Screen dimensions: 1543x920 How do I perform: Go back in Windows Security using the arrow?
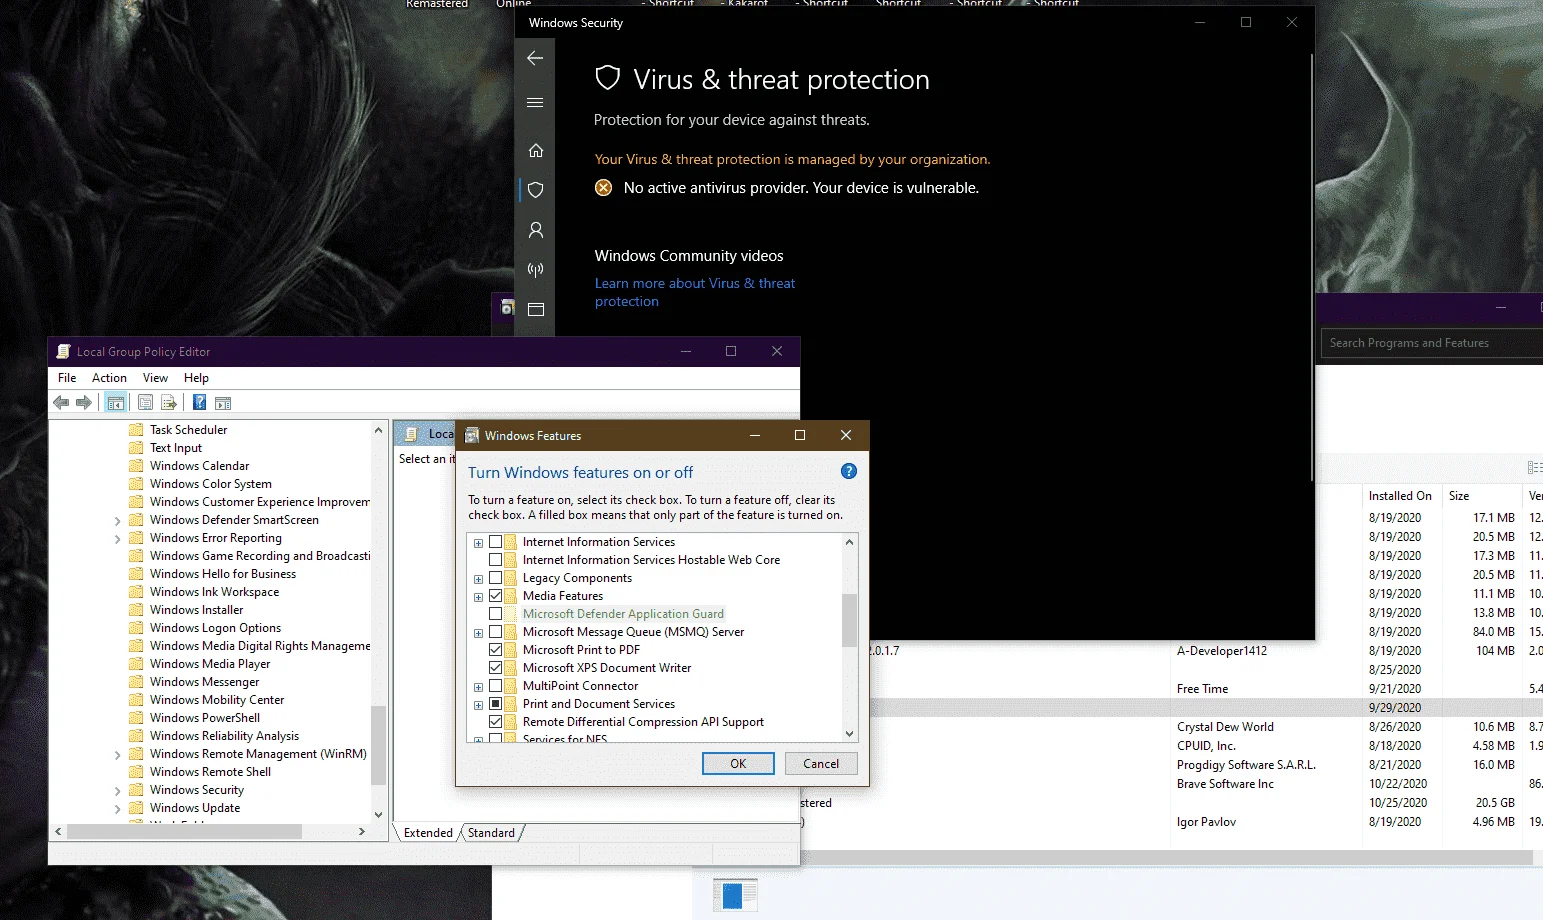[x=535, y=58]
